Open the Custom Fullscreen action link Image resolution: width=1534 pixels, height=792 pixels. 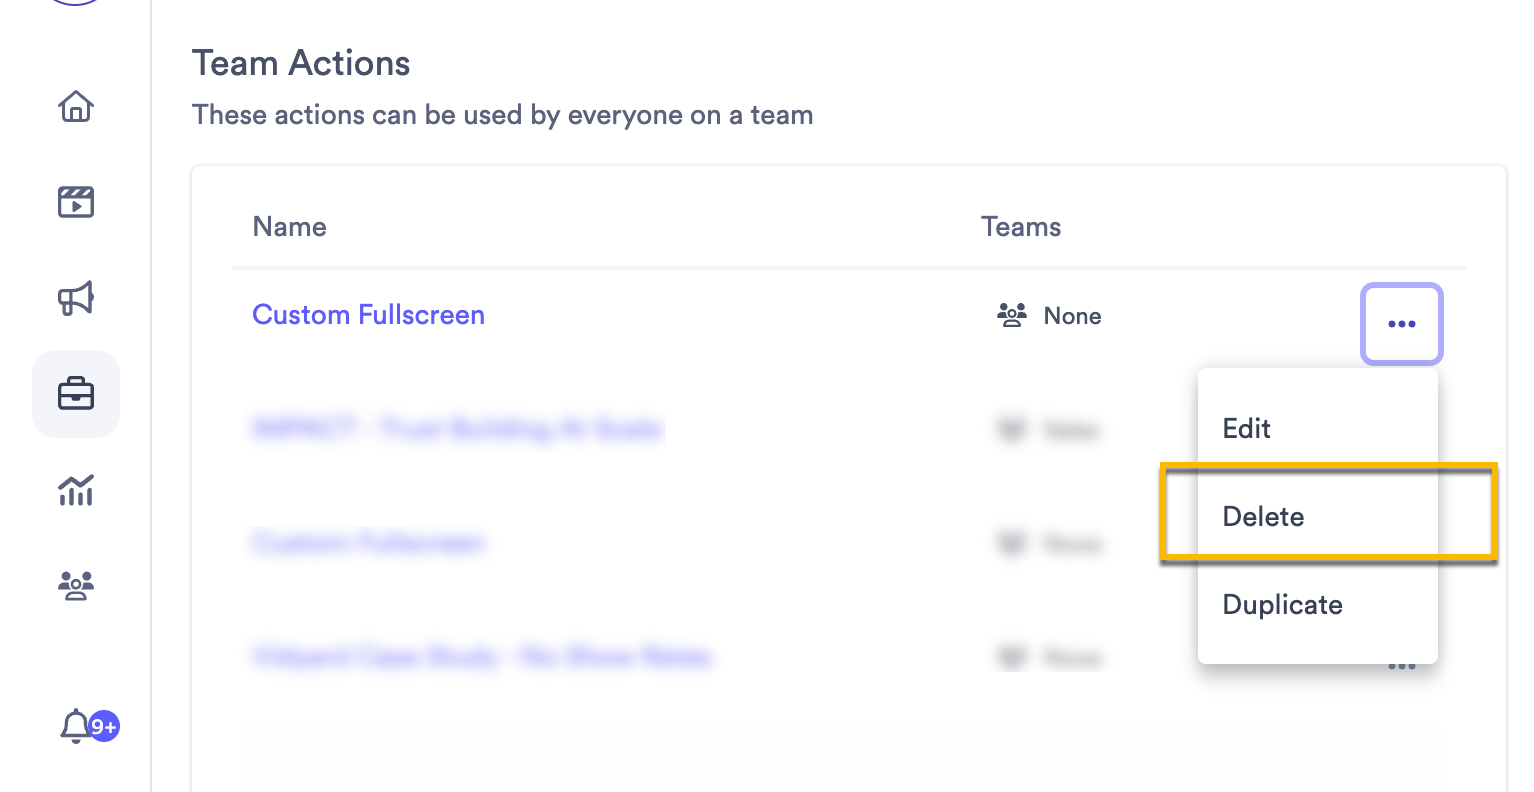[x=368, y=315]
